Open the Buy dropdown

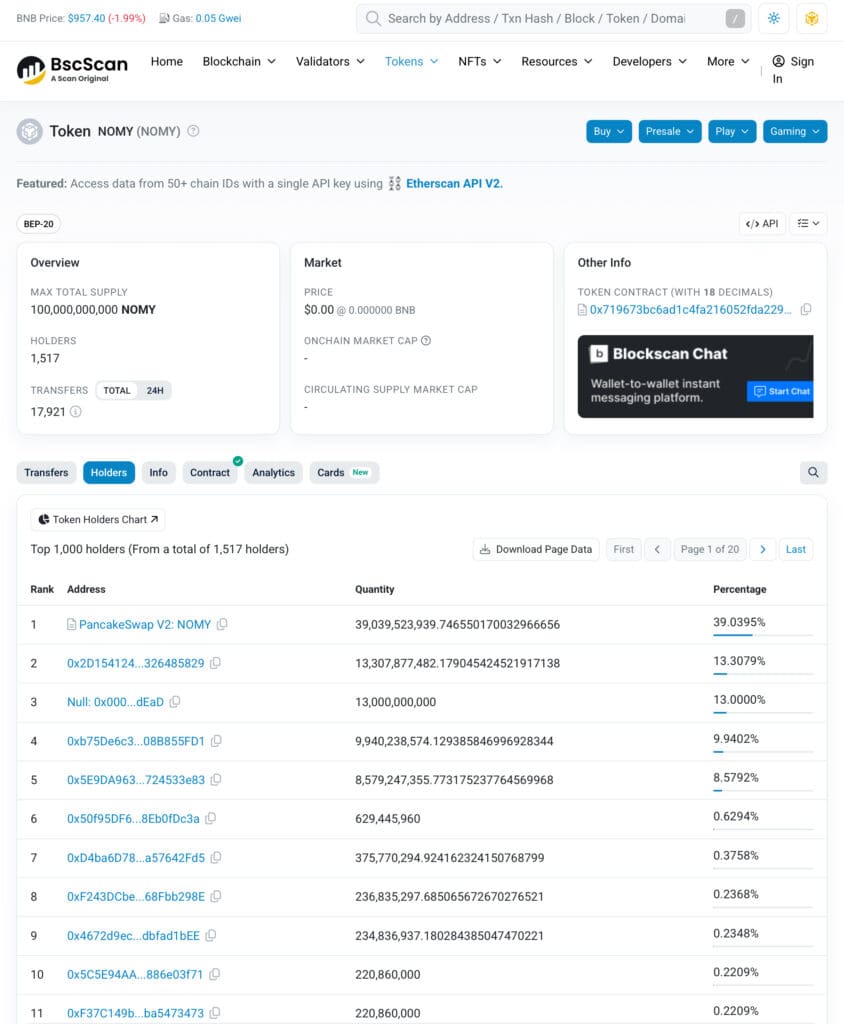tap(608, 131)
